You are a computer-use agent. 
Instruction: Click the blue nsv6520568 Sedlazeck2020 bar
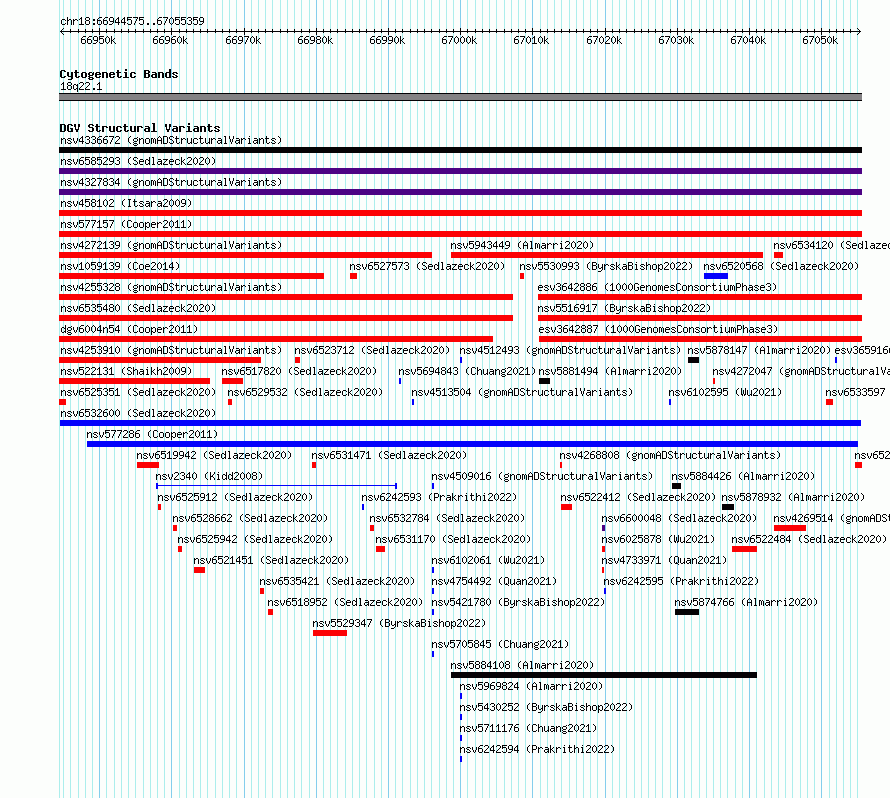(716, 276)
